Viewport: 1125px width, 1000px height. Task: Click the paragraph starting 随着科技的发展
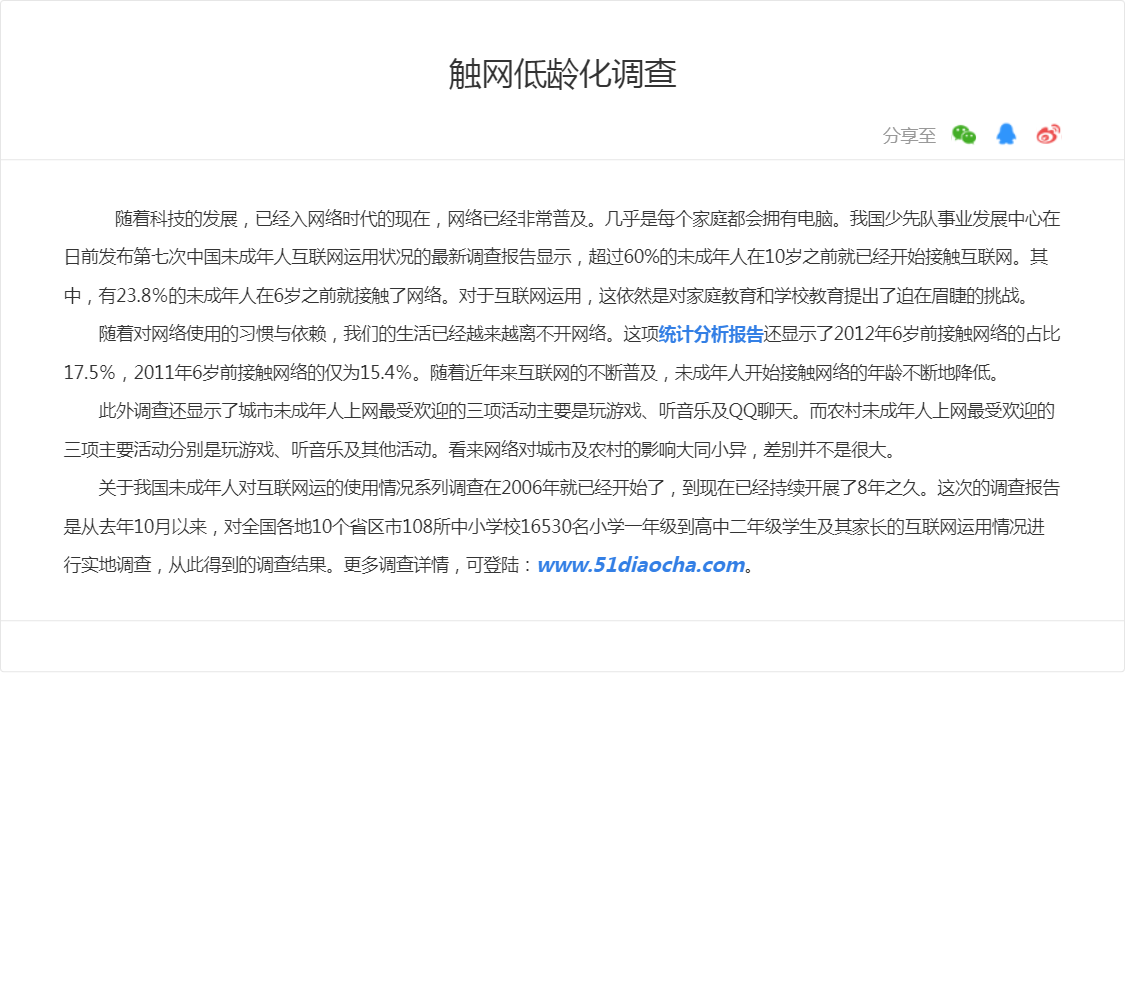coord(562,257)
